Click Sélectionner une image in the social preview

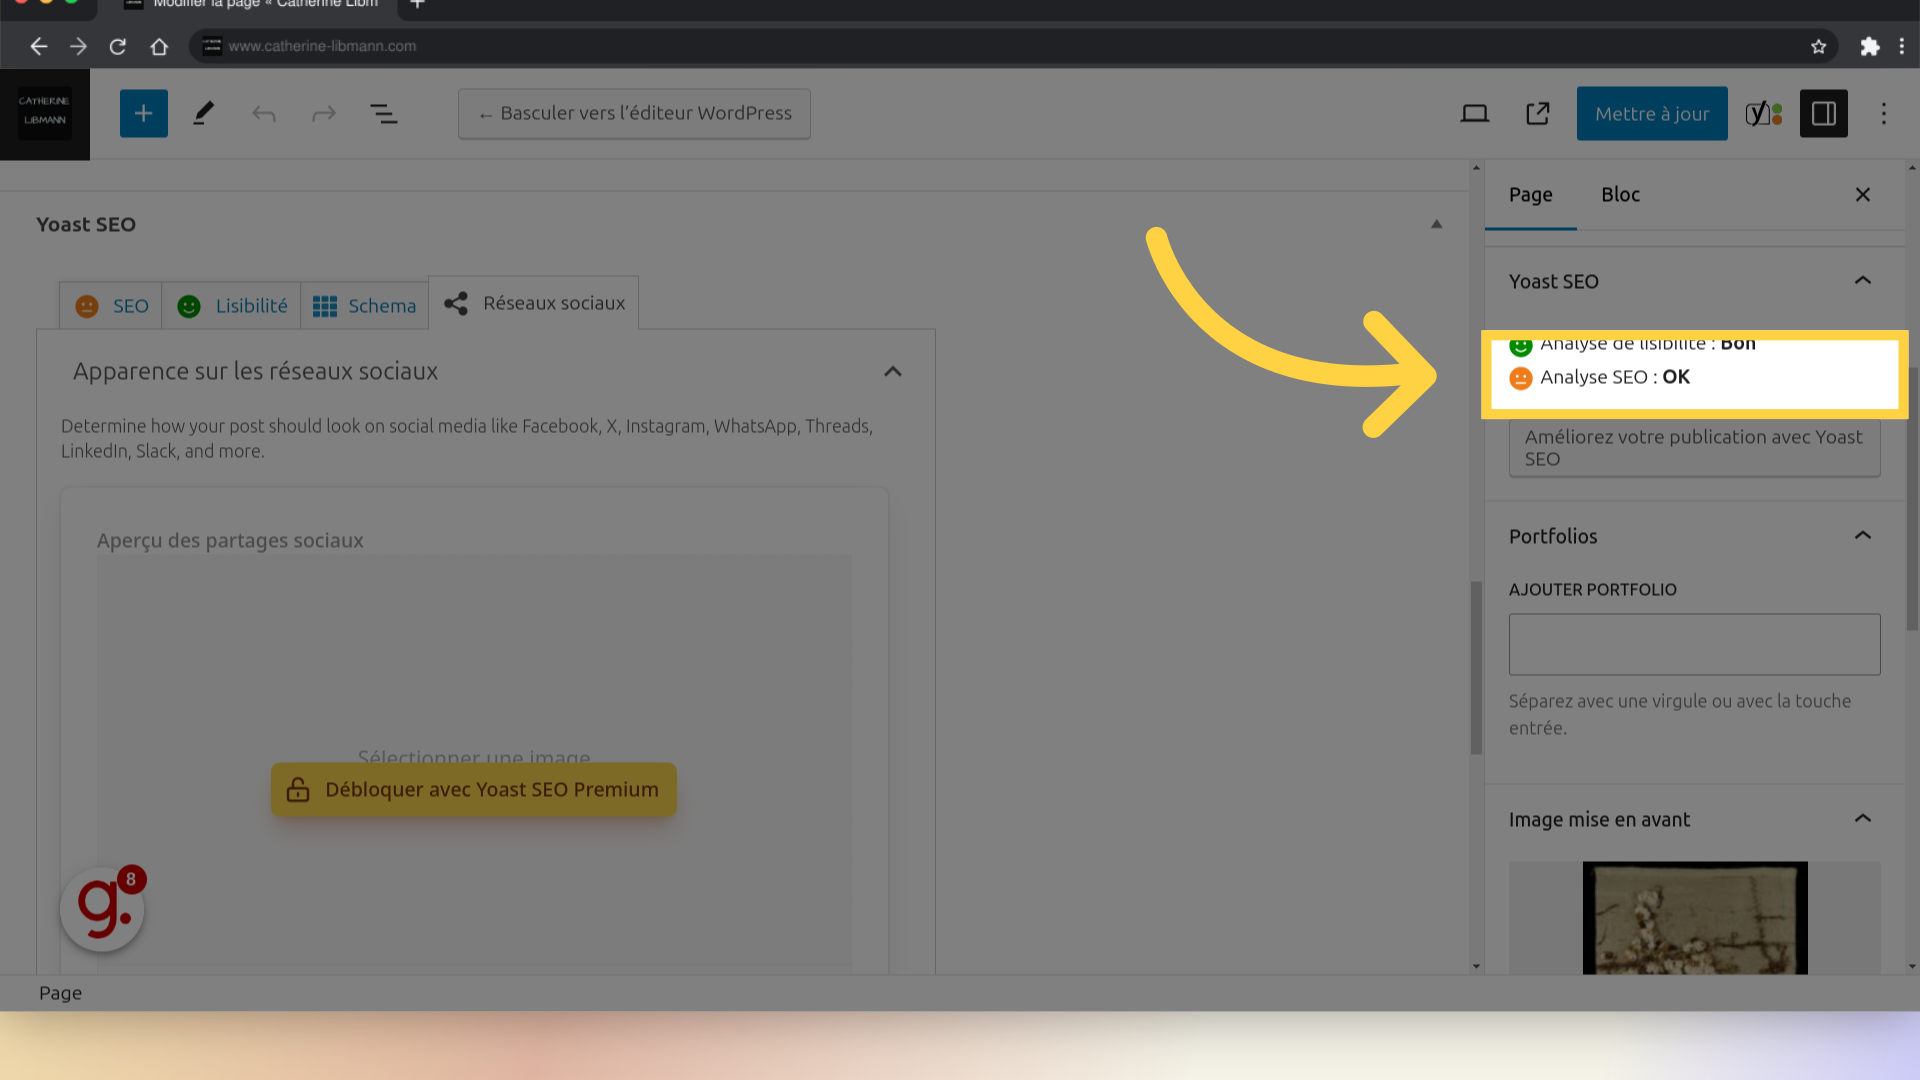click(474, 756)
